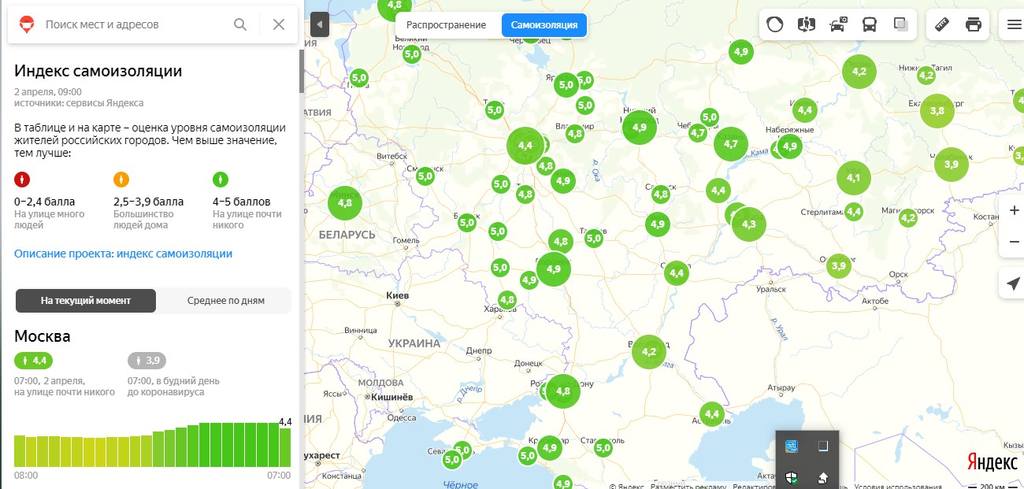
Task: Click the printer icon to print map
Action: pyautogui.click(x=973, y=25)
